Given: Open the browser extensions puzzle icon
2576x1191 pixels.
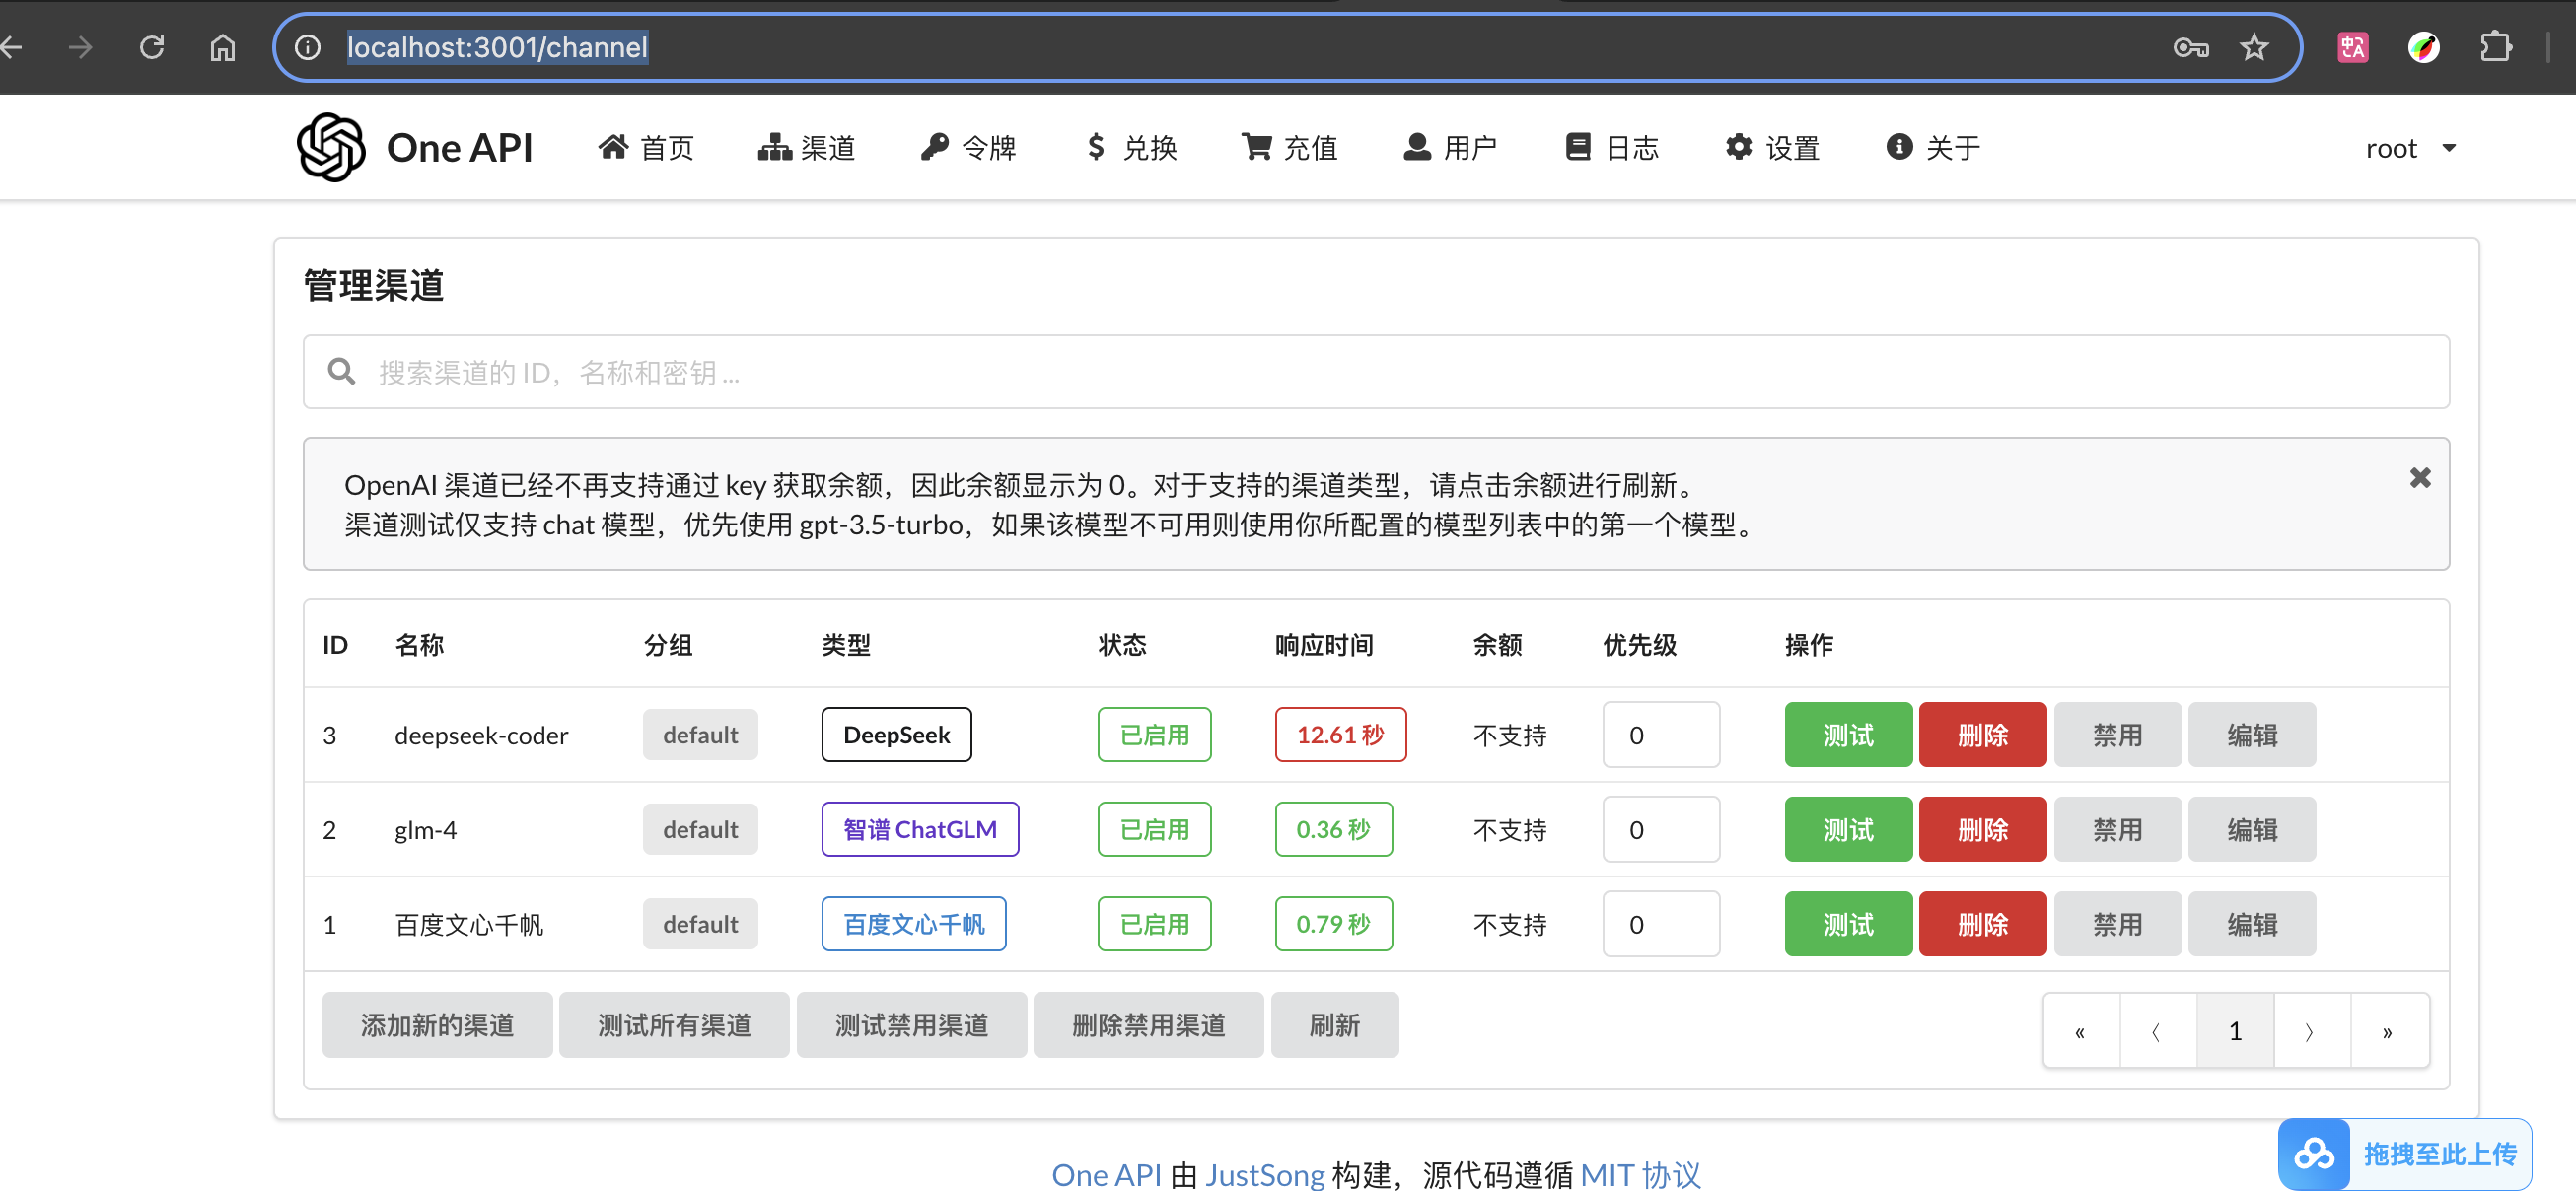Looking at the screenshot, I should [x=2495, y=47].
